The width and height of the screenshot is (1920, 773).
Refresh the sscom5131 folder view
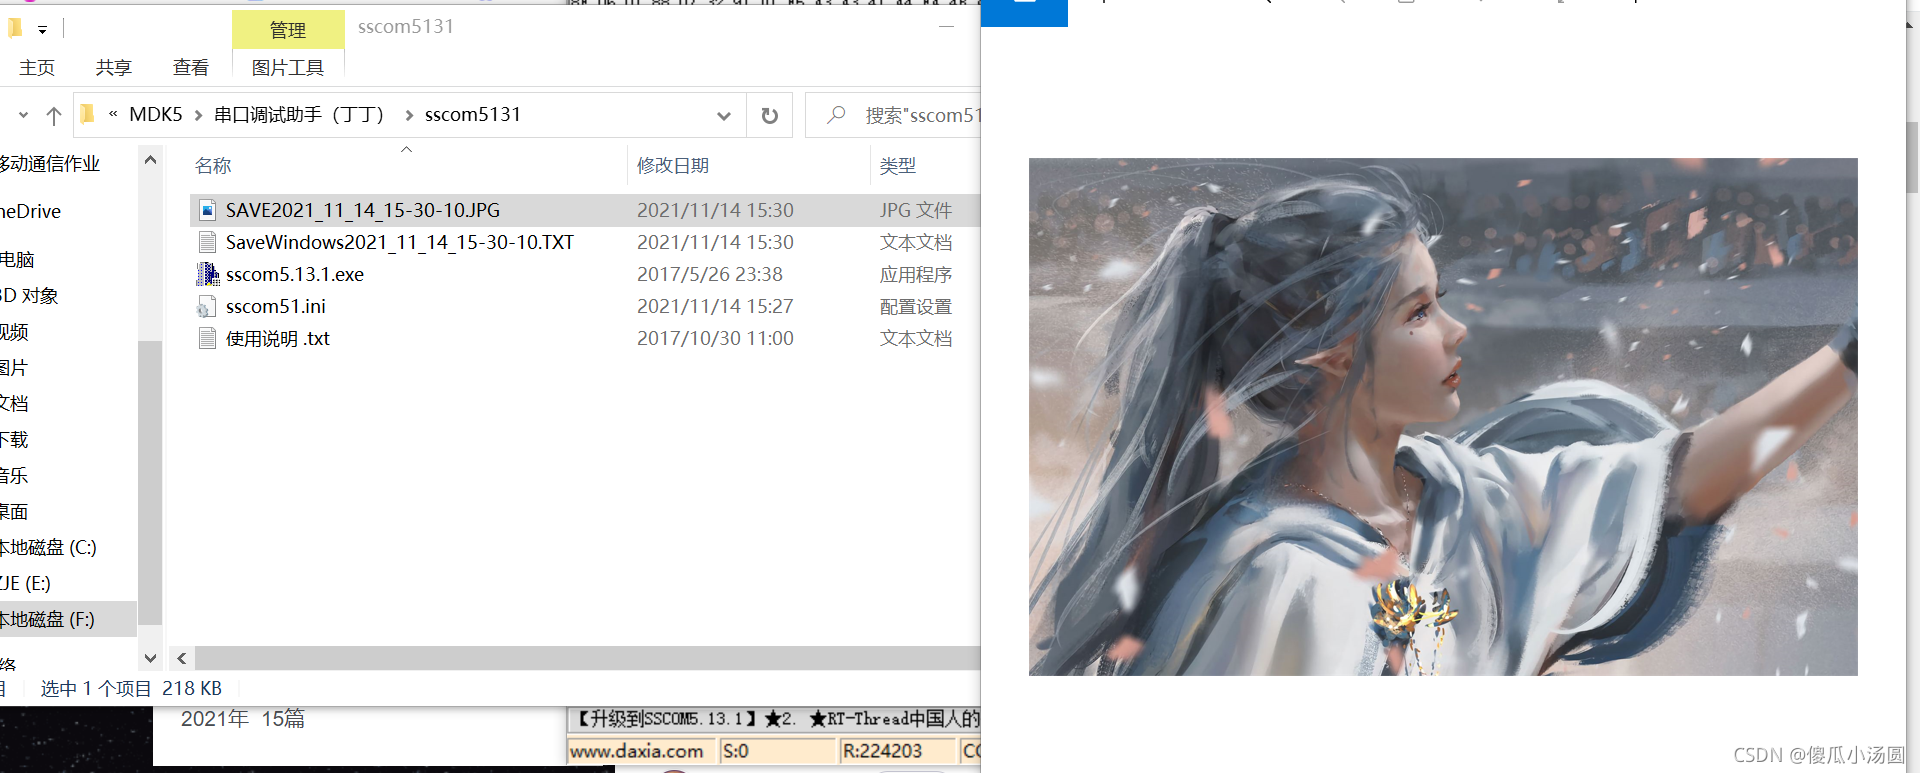pos(770,115)
